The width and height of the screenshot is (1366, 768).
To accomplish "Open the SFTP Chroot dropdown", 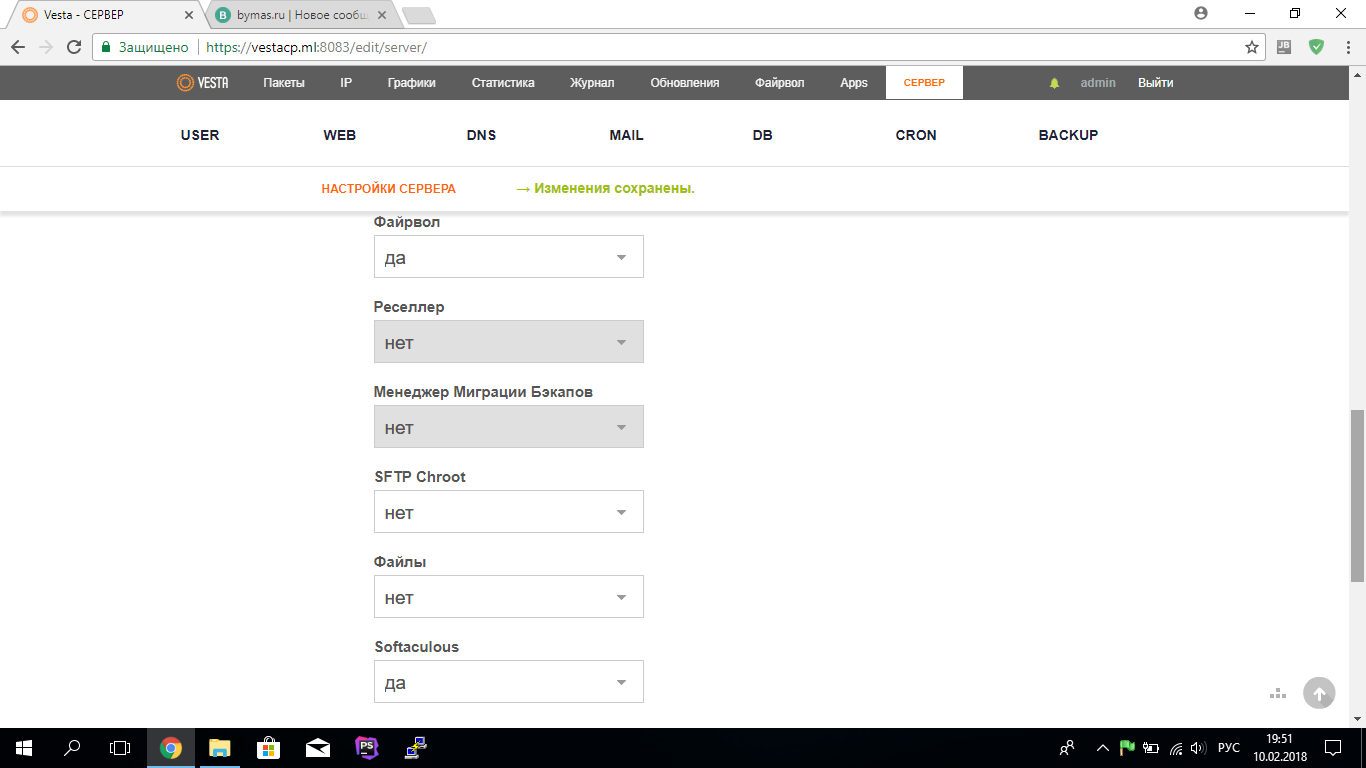I will (508, 512).
